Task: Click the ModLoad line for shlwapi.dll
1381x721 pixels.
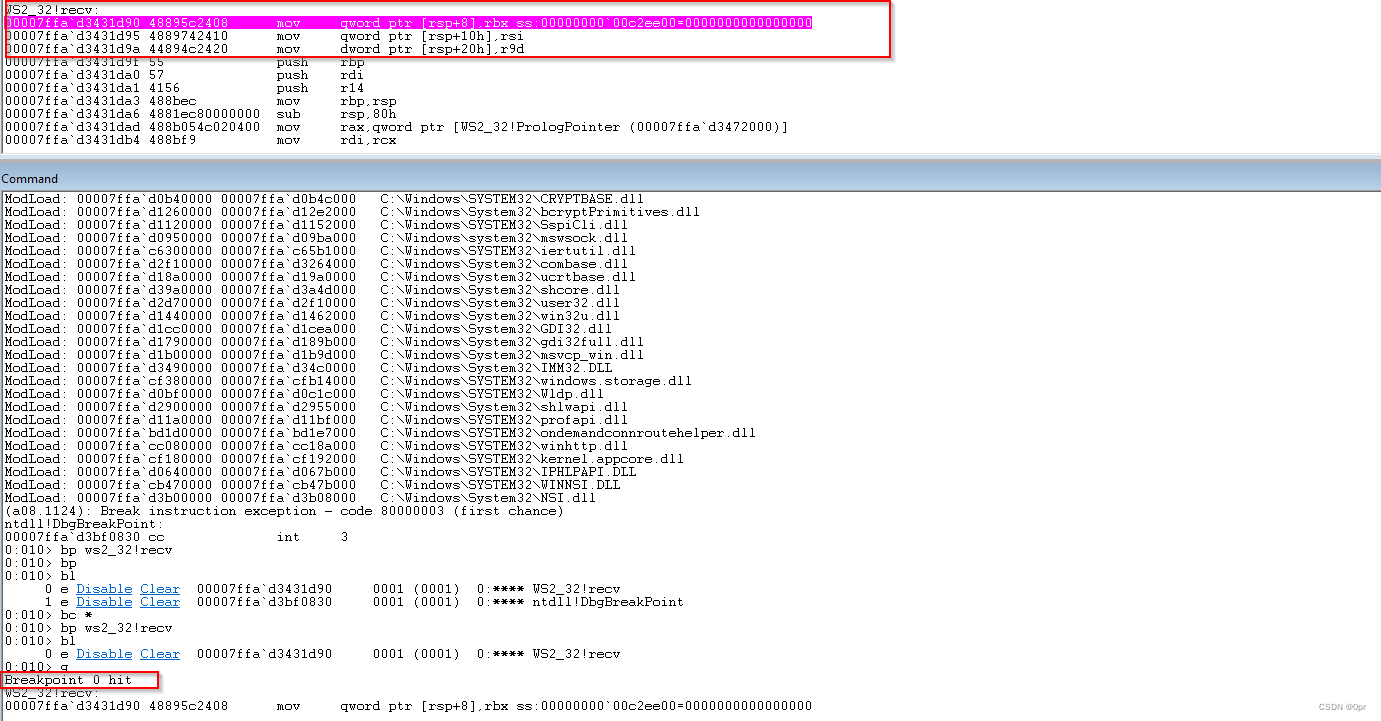Action: pos(317,407)
